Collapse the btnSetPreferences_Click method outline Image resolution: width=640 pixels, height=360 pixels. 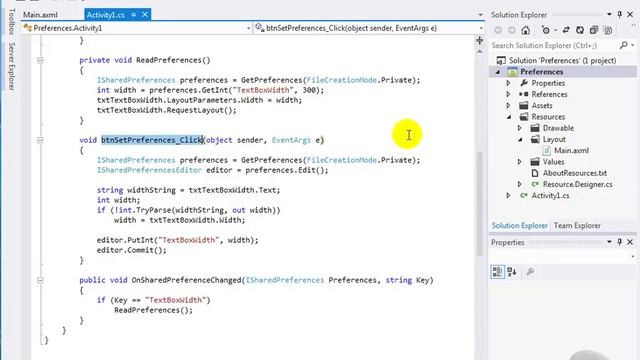40,140
